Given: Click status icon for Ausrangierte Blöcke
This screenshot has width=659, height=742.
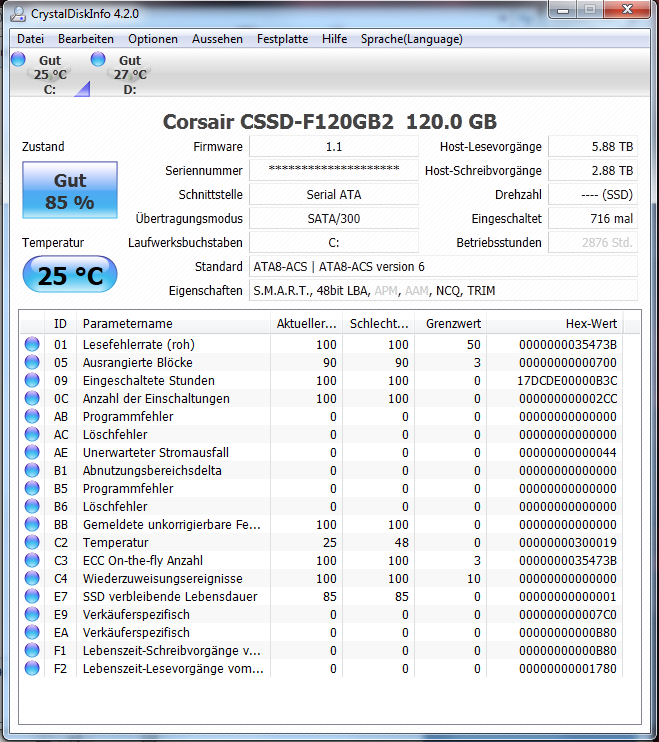Looking at the screenshot, I should [x=32, y=362].
